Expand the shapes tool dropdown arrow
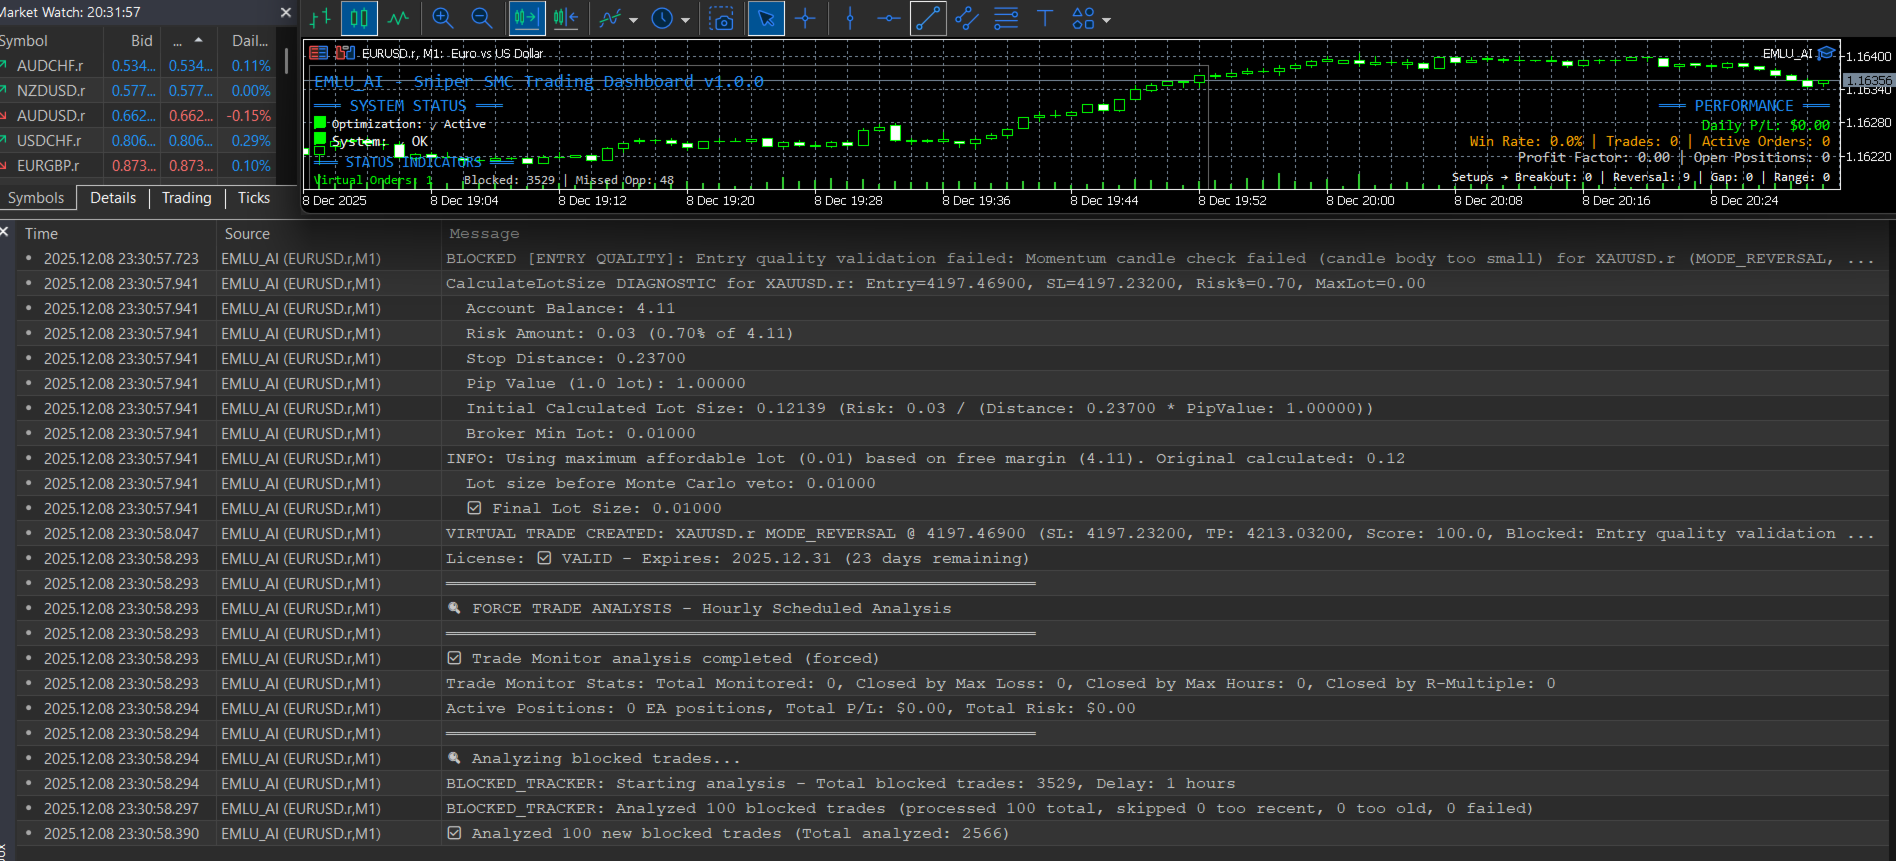The width and height of the screenshot is (1896, 861). [x=1106, y=20]
